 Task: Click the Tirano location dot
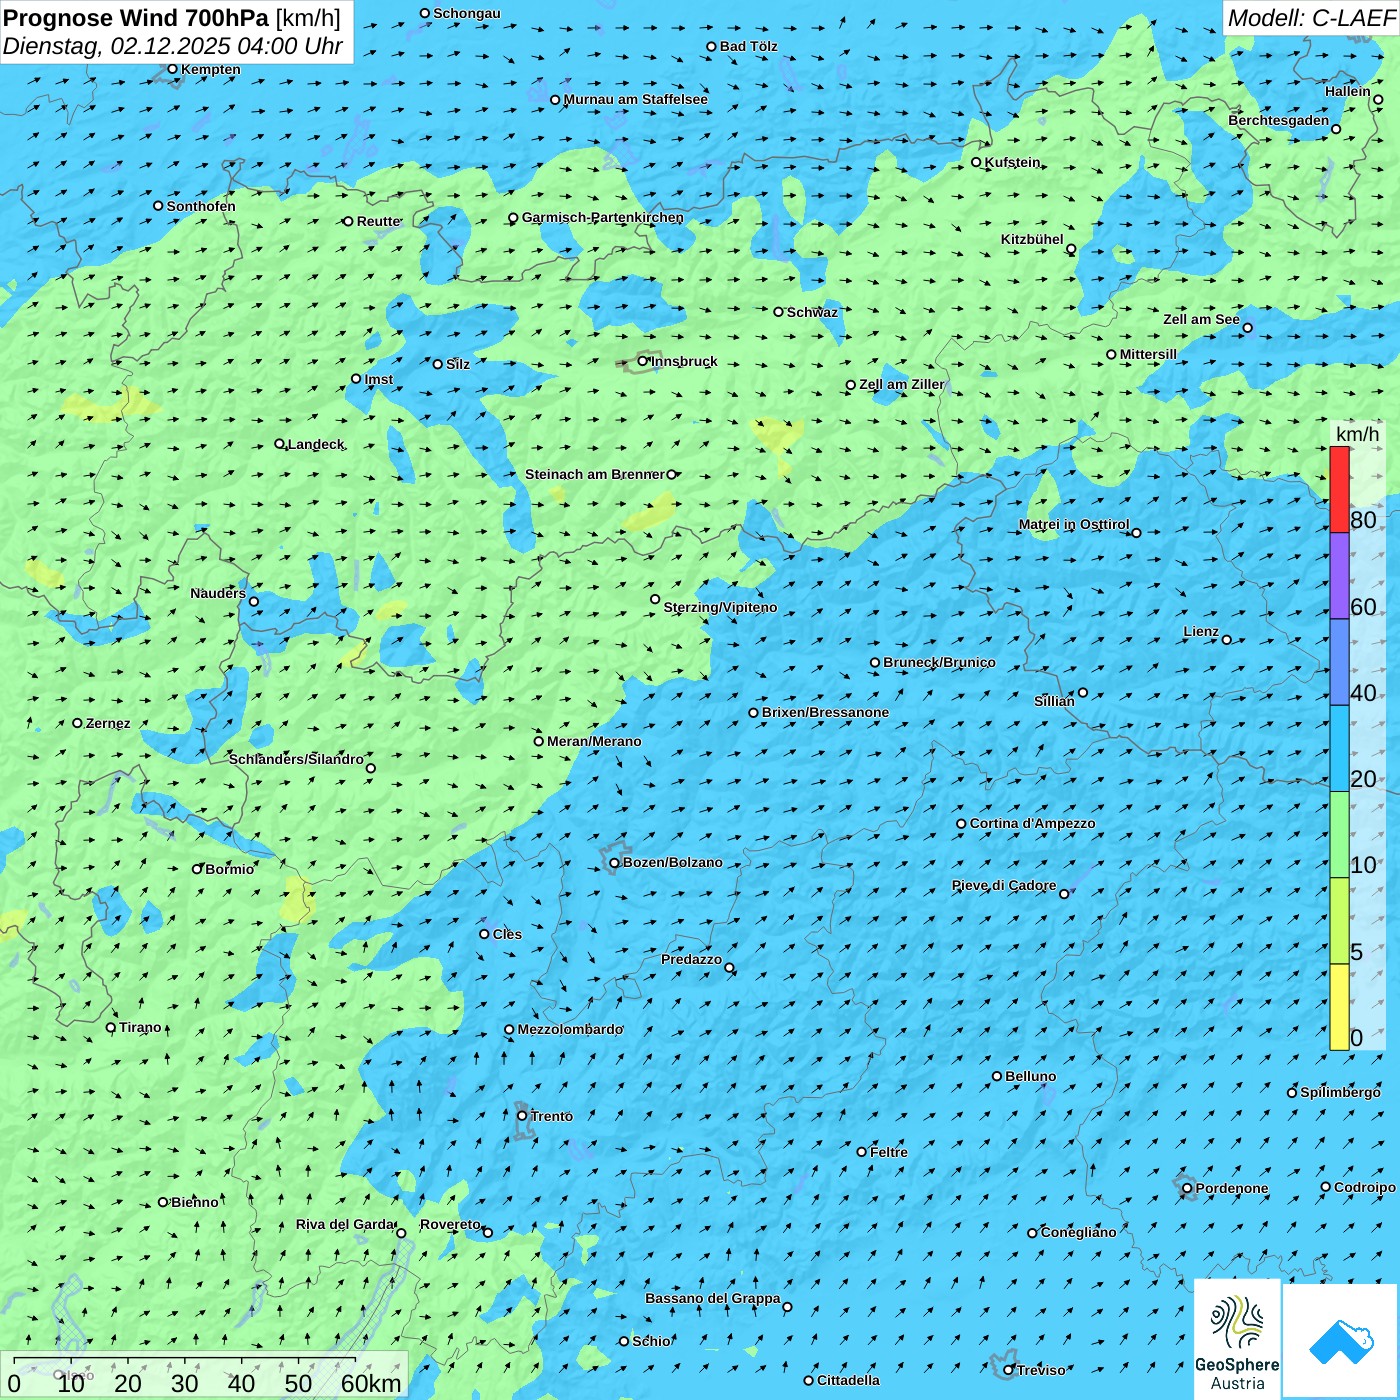pyautogui.click(x=111, y=1027)
